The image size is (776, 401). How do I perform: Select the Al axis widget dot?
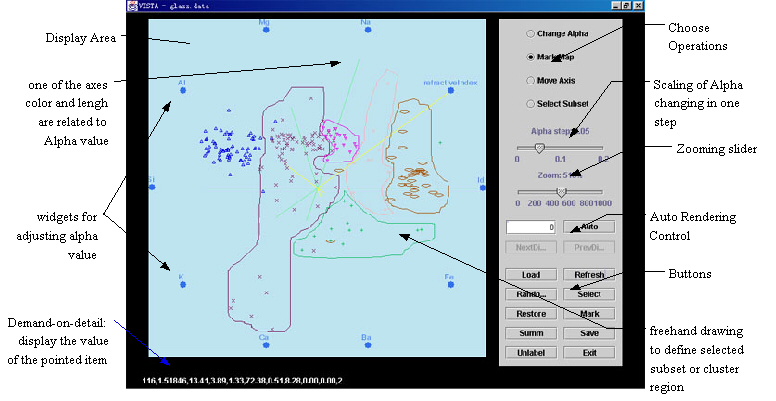pos(183,91)
